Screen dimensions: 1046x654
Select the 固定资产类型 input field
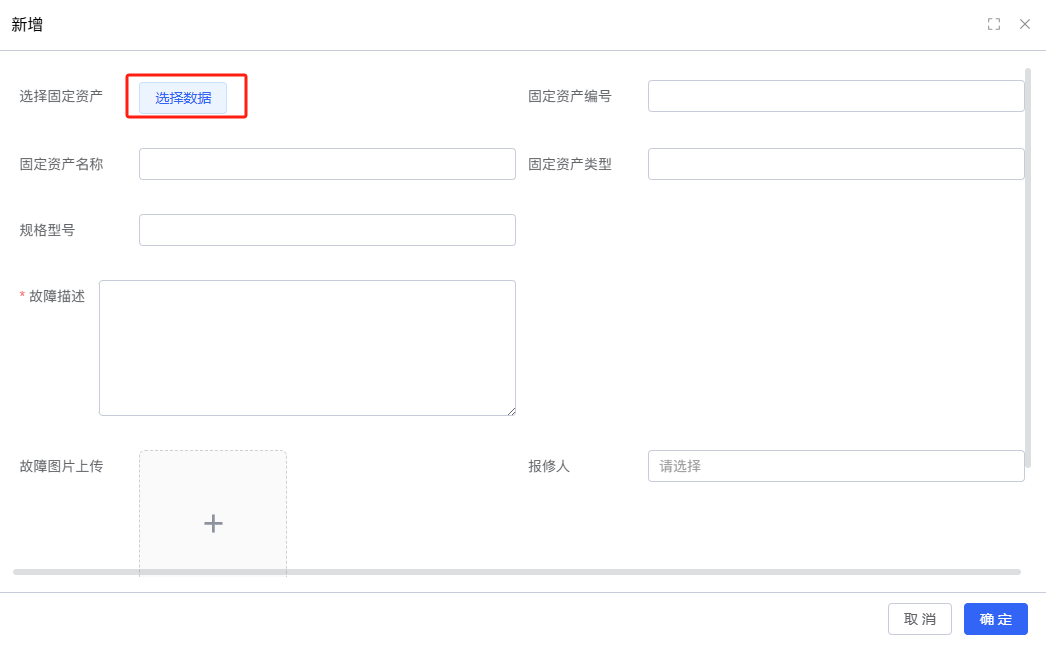click(836, 164)
